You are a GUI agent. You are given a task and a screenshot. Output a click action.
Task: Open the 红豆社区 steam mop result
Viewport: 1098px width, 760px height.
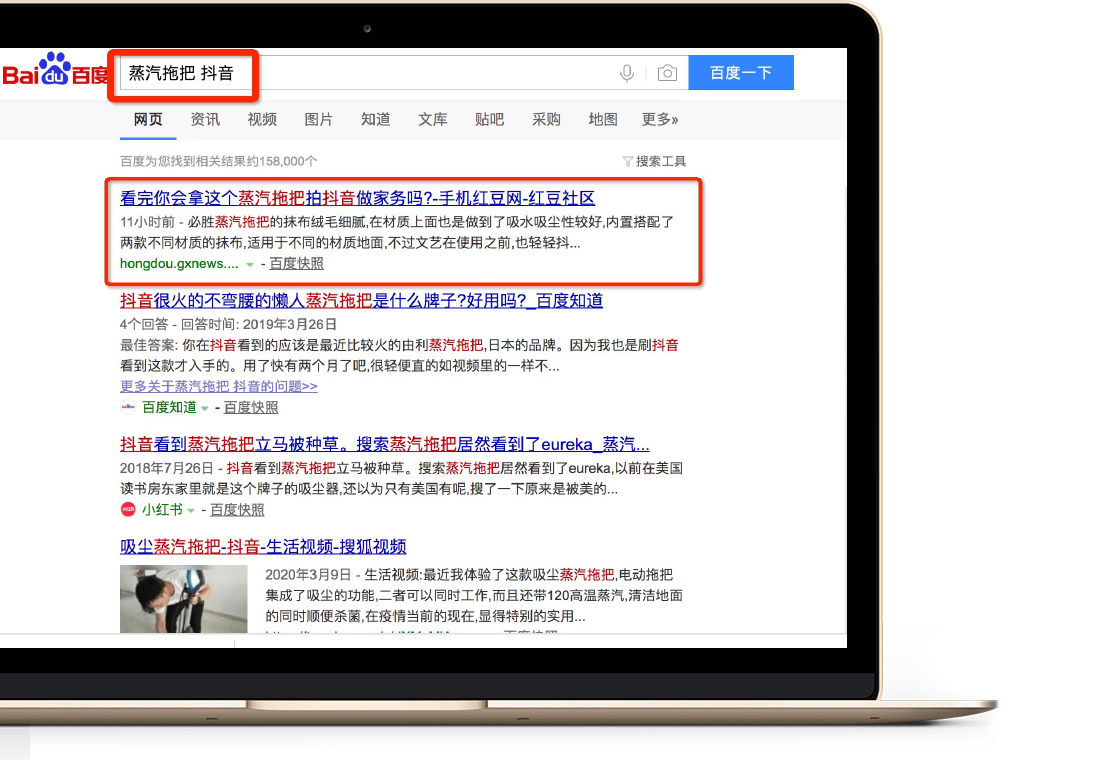[357, 198]
